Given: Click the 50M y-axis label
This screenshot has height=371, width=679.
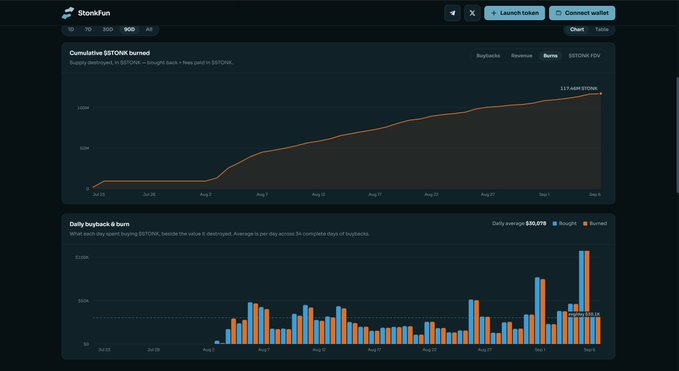Looking at the screenshot, I should pyautogui.click(x=84, y=148).
